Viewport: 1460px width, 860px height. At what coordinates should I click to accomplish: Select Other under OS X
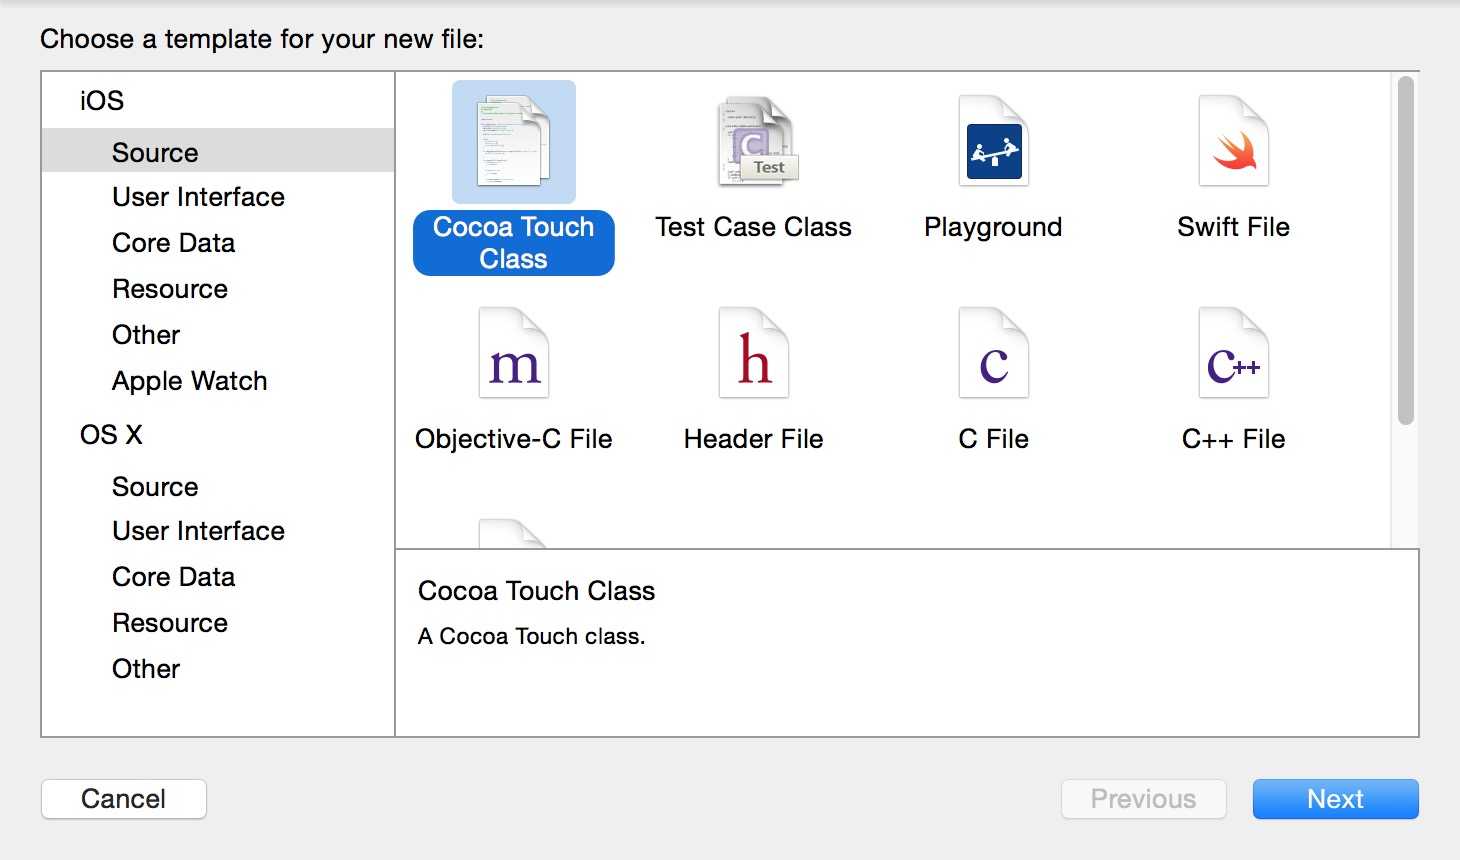pos(146,669)
